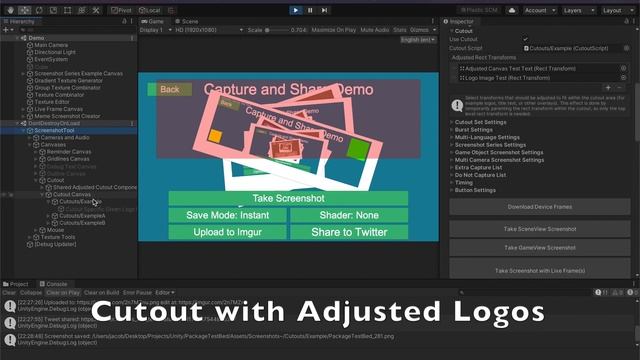Open the English (en) language dropdown
The height and width of the screenshot is (360, 640).
click(418, 40)
